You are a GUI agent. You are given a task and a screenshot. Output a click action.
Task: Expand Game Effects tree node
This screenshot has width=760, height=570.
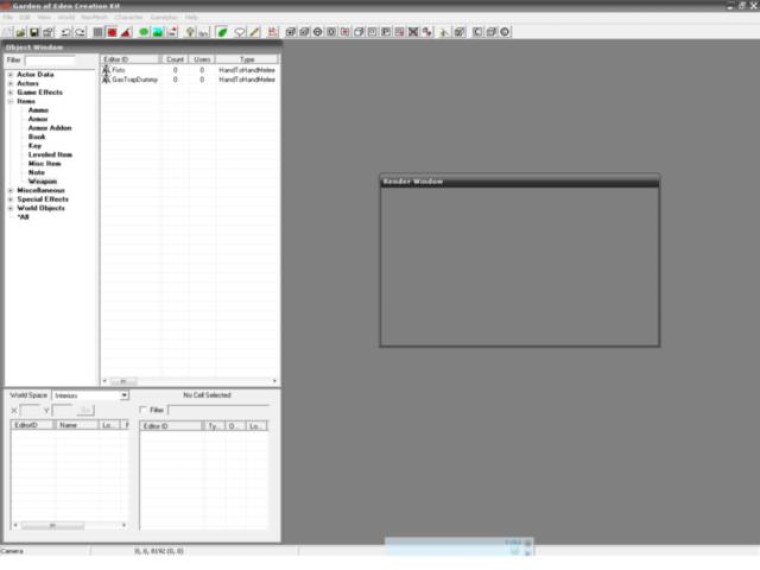(x=11, y=93)
